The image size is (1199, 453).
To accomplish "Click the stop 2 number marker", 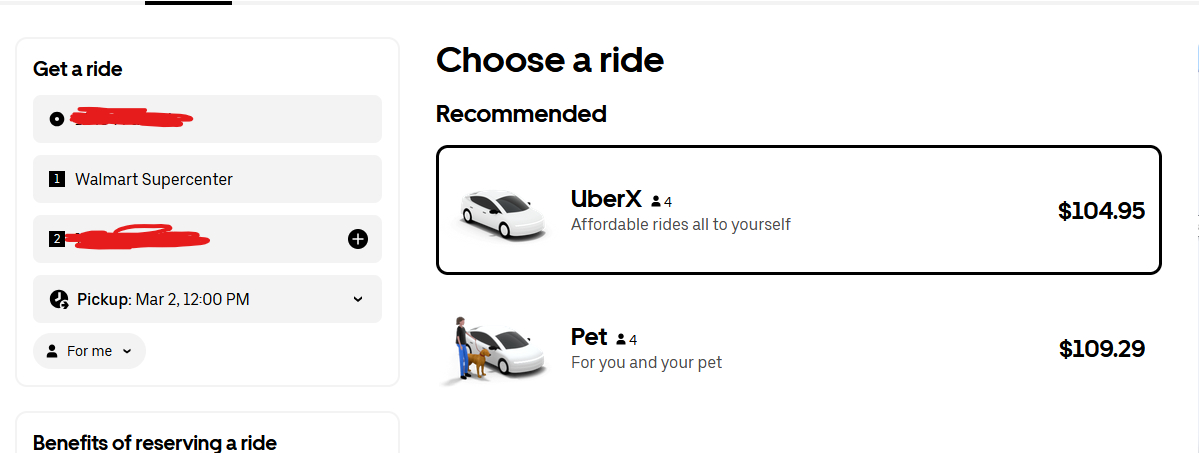I will point(57,239).
